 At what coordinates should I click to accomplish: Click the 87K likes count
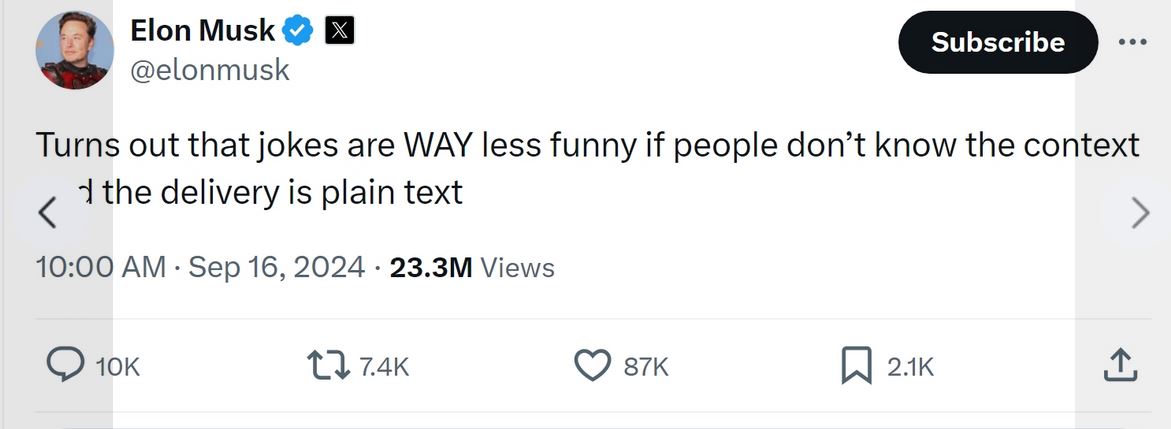coord(645,367)
